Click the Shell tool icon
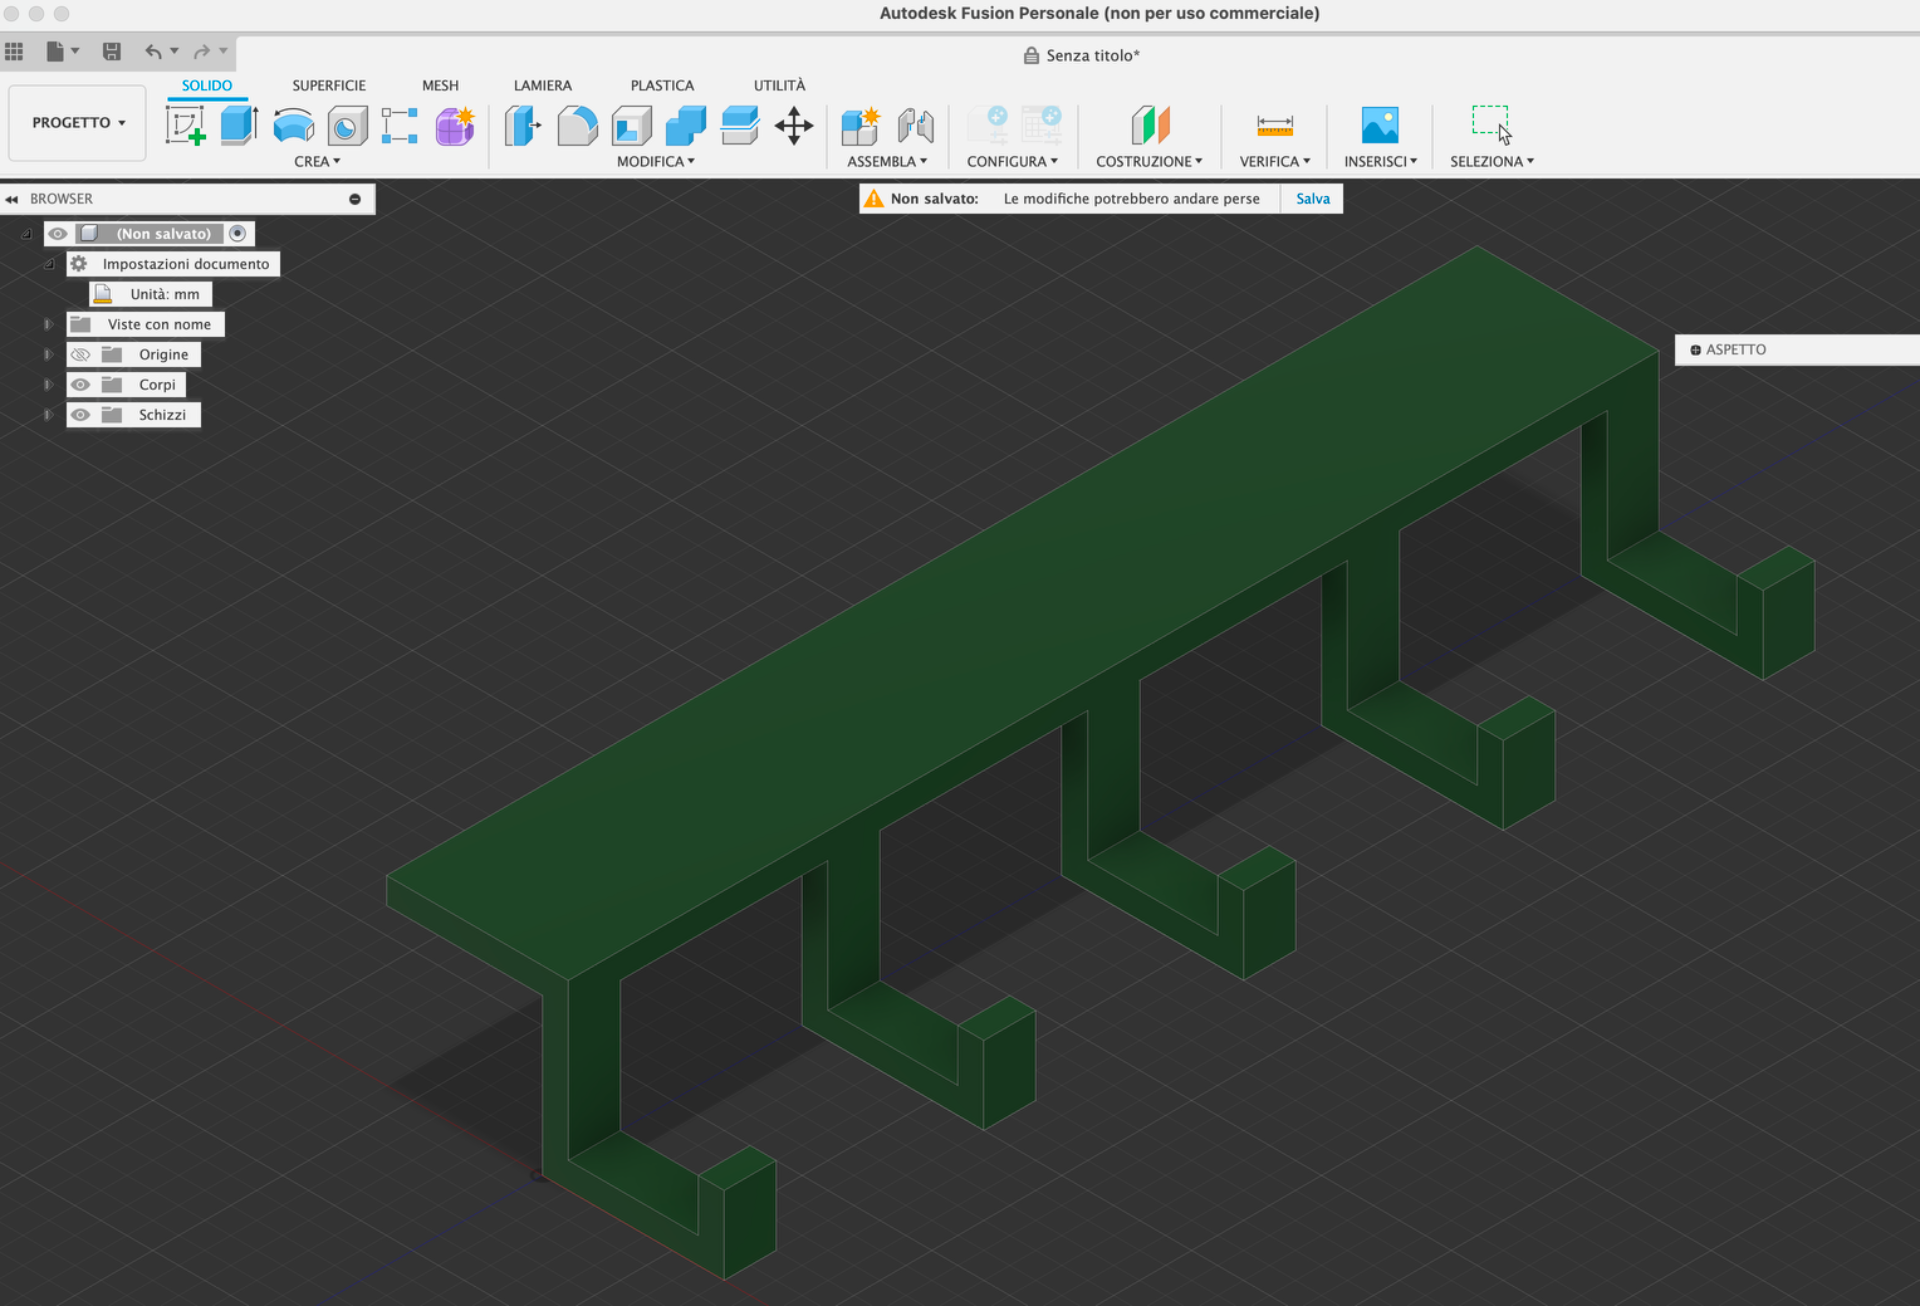 (x=631, y=126)
